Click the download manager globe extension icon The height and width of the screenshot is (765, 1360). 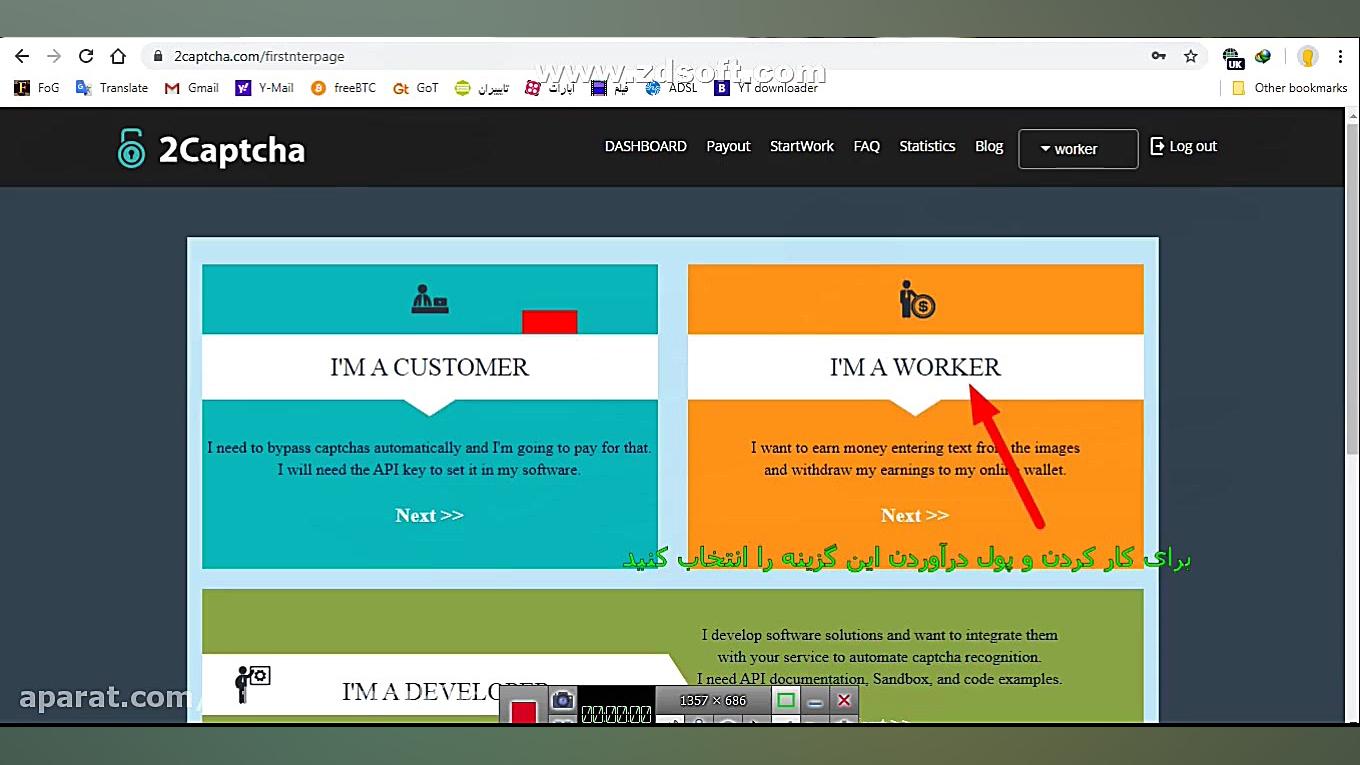1263,56
